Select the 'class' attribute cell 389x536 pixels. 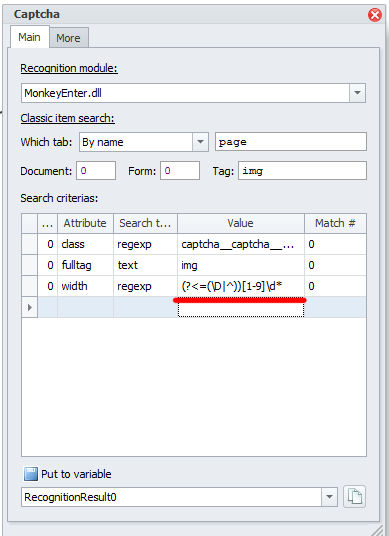[x=85, y=244]
